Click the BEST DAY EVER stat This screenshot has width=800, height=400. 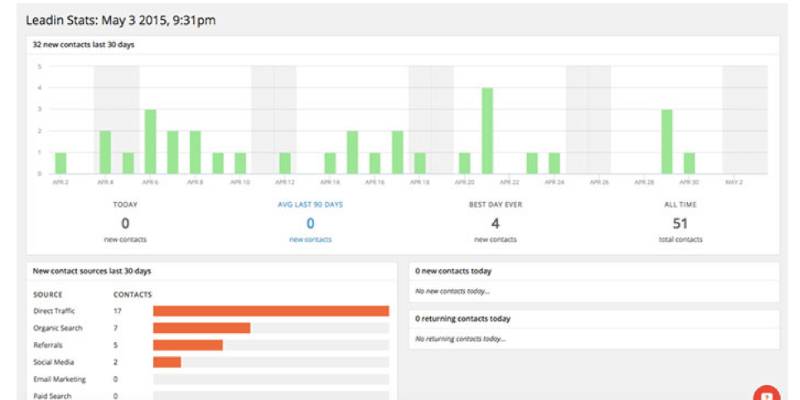(x=495, y=222)
